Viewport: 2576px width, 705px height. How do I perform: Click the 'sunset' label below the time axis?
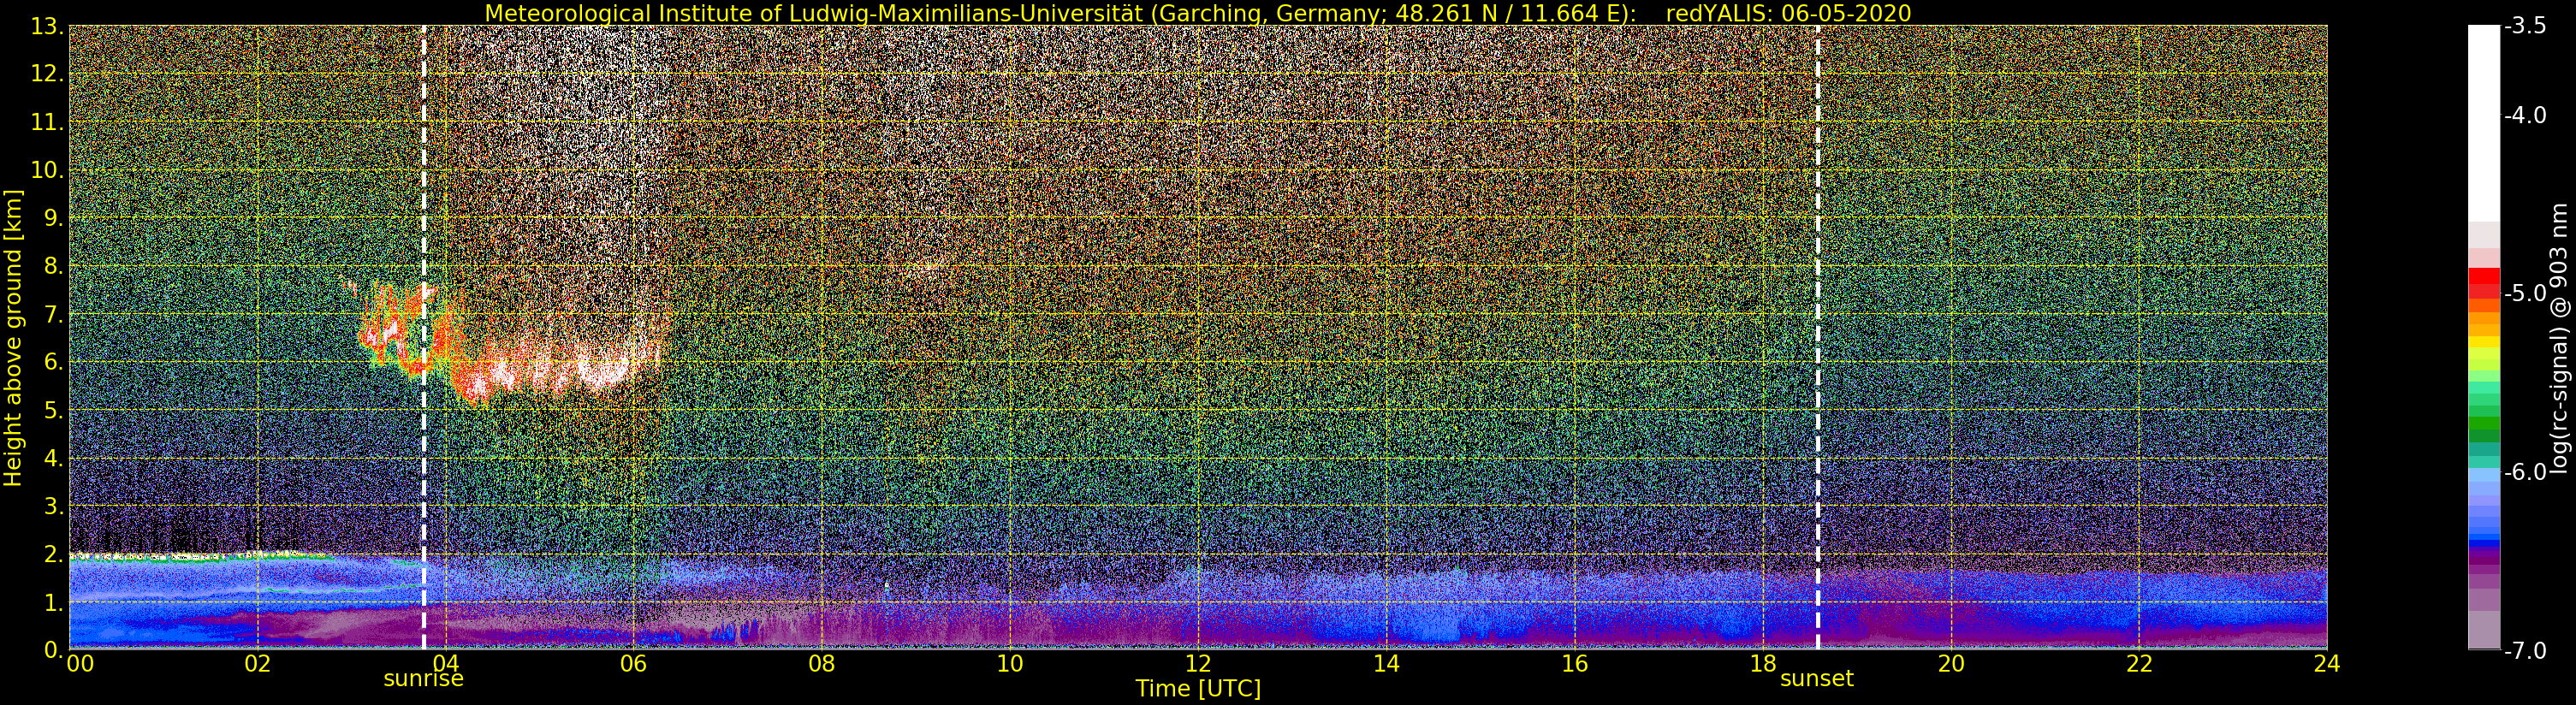coord(1816,678)
